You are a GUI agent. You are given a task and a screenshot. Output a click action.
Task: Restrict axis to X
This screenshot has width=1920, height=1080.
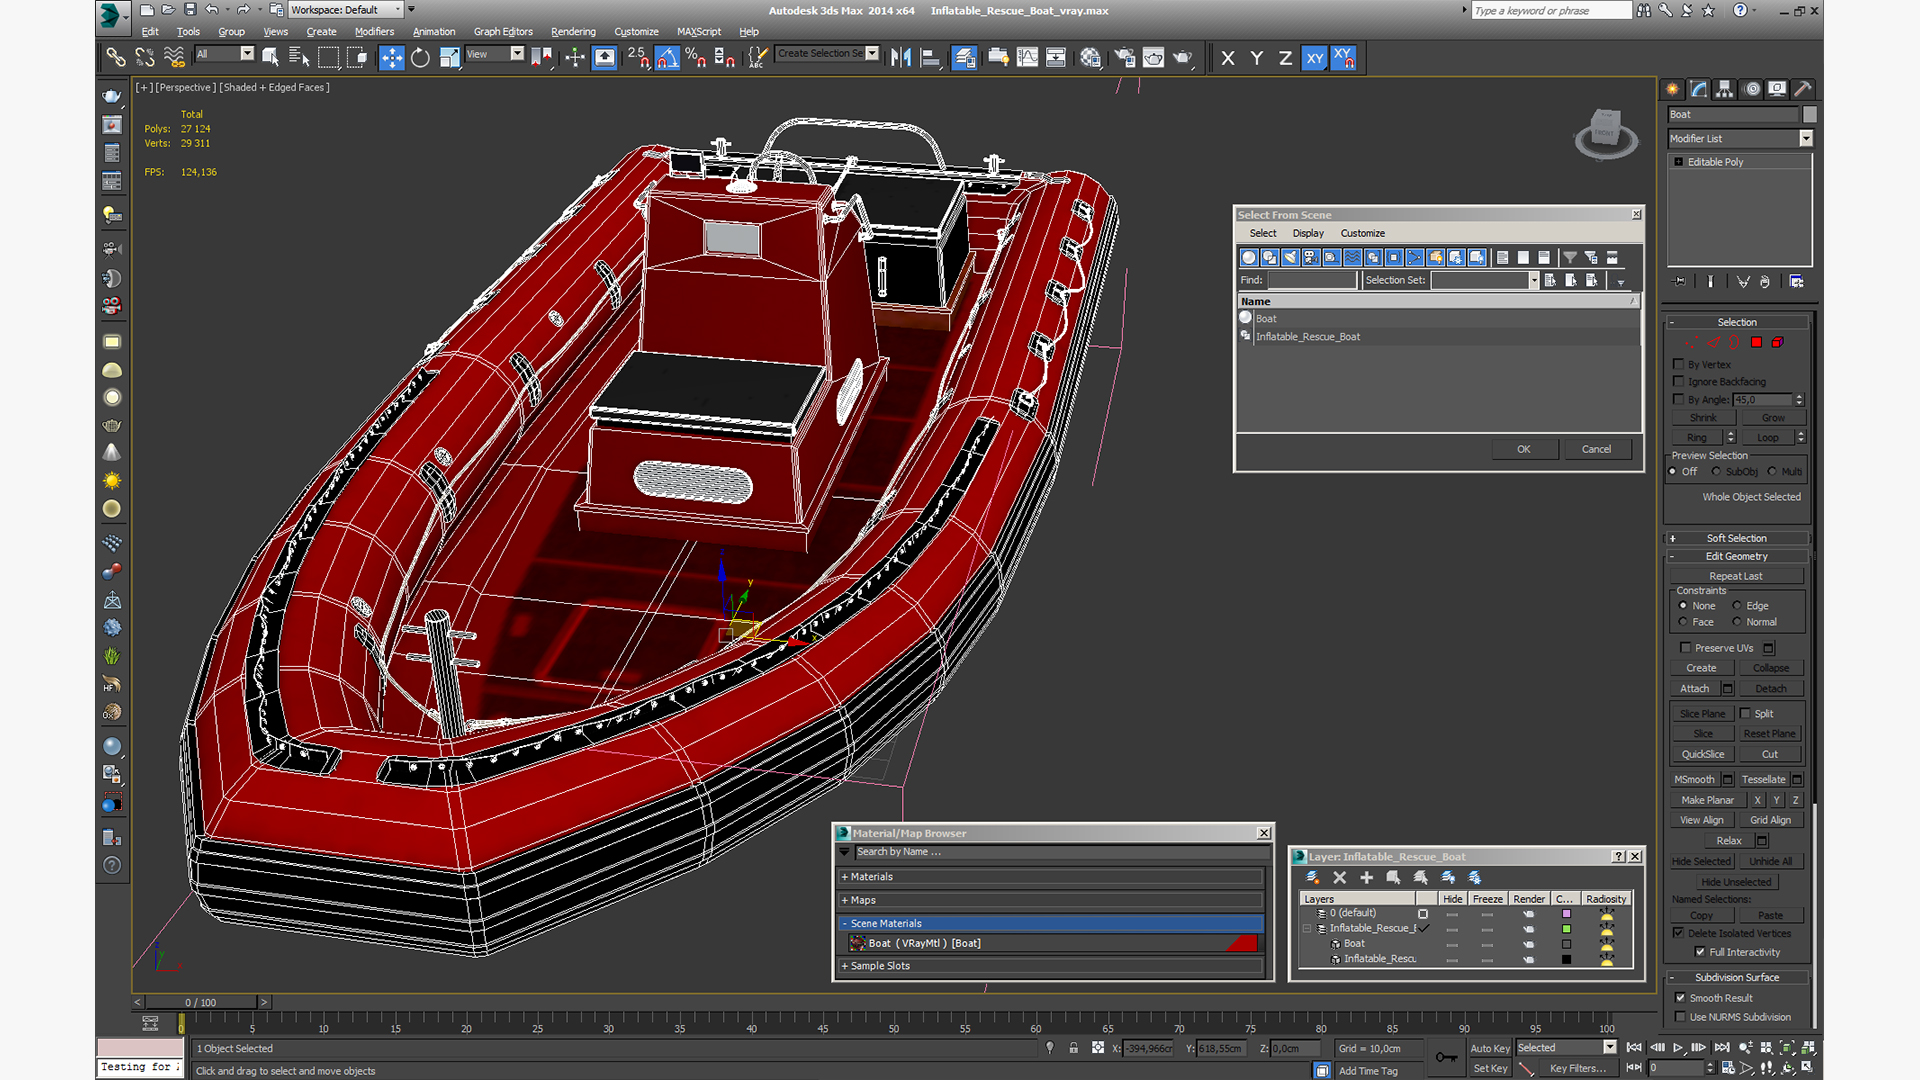tap(1228, 58)
